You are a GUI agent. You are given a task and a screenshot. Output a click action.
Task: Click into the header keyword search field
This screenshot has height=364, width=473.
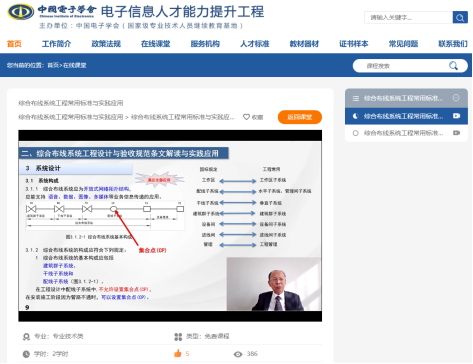408,17
